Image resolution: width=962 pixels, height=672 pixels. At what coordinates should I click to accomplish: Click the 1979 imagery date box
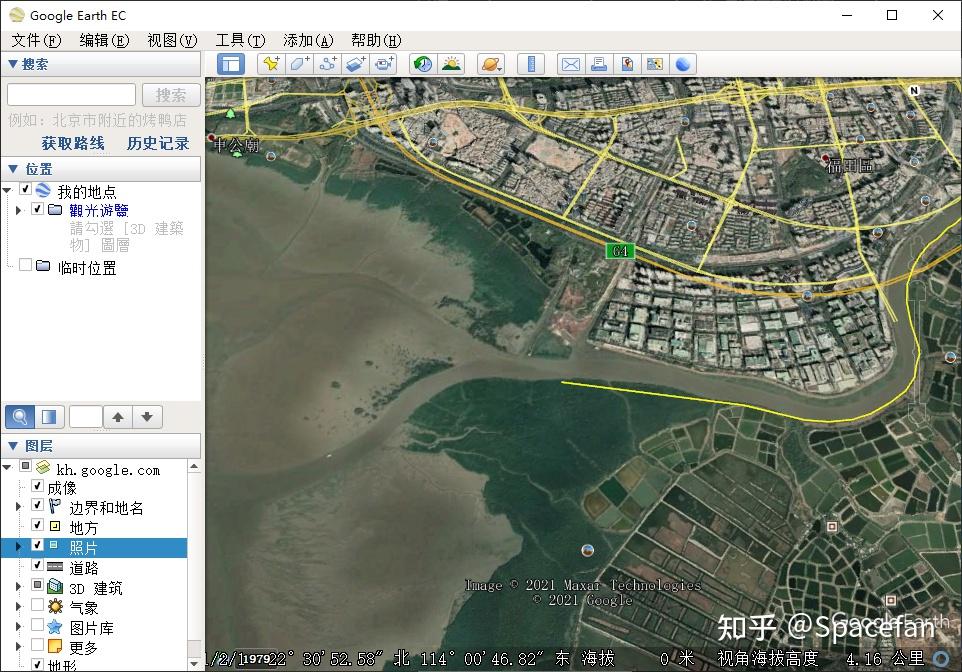coord(254,658)
